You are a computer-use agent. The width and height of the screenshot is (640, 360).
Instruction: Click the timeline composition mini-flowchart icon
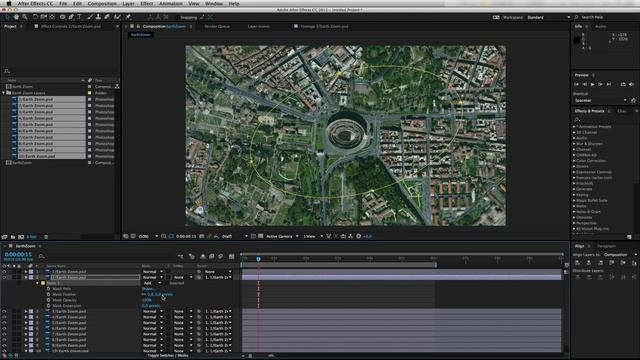click(180, 256)
